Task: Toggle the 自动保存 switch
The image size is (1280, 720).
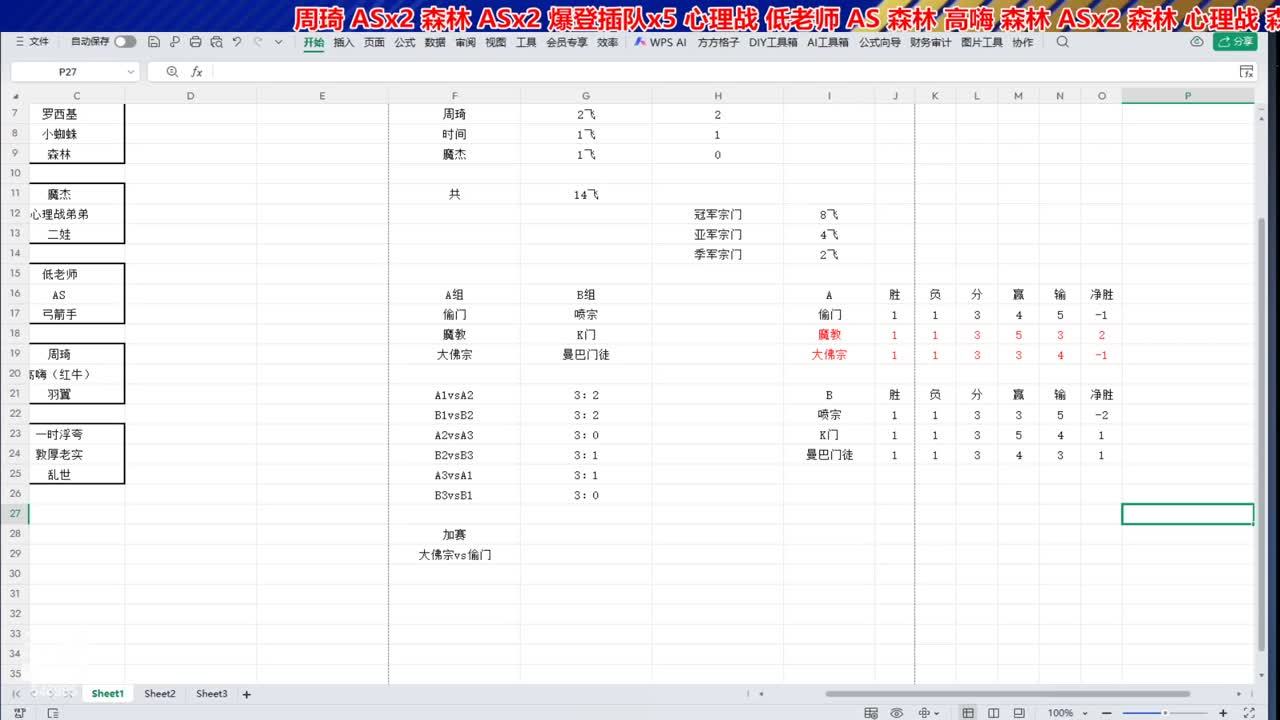Action: click(x=125, y=42)
